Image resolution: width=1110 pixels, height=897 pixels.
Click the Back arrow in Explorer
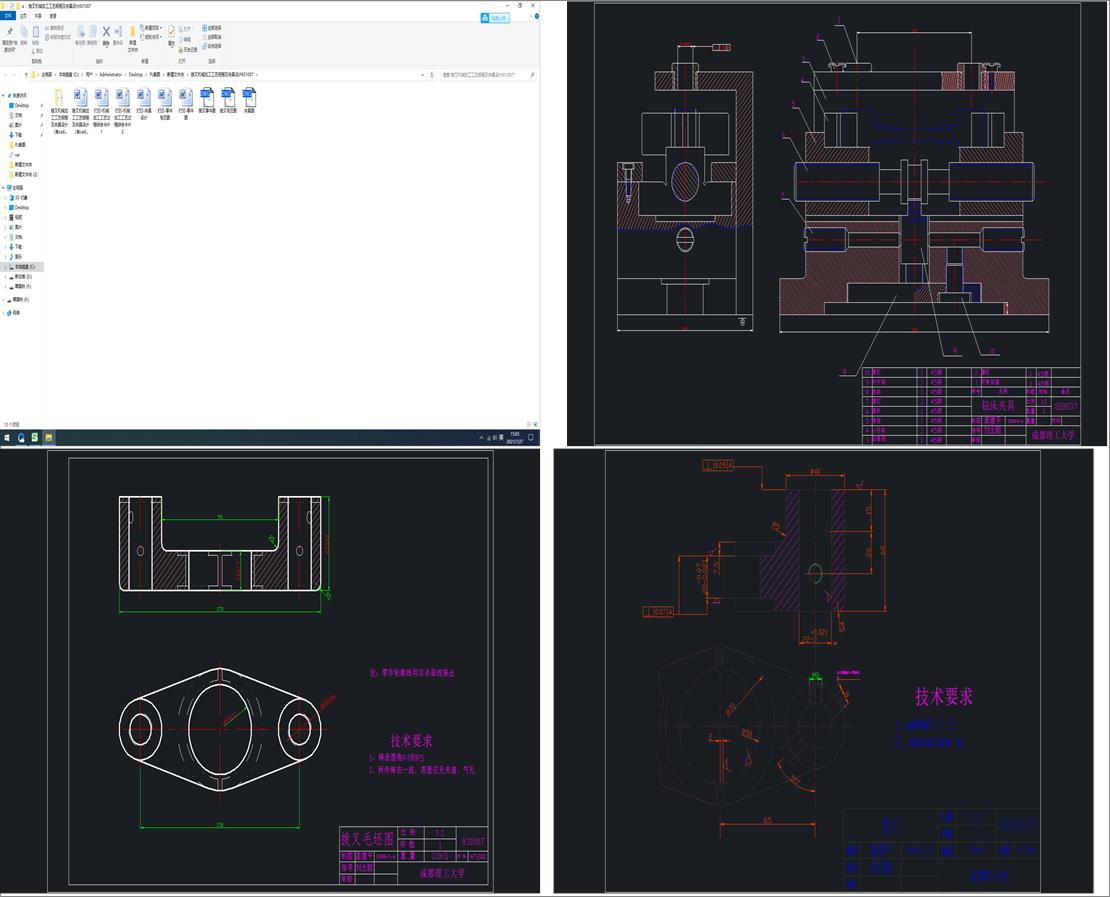[x=5, y=74]
